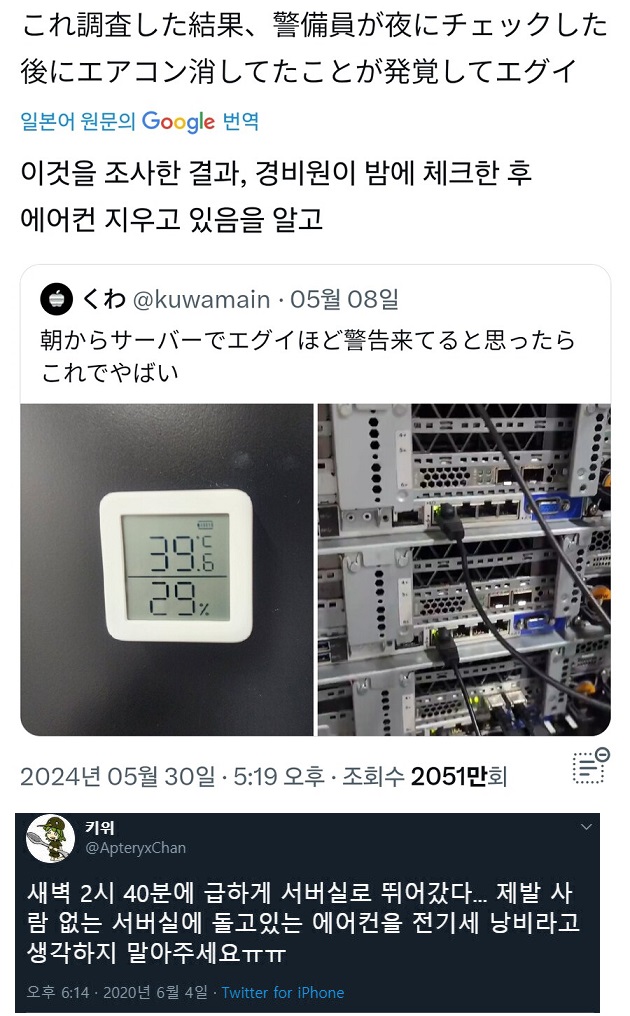Click the Google logo in the translation line

[178, 122]
